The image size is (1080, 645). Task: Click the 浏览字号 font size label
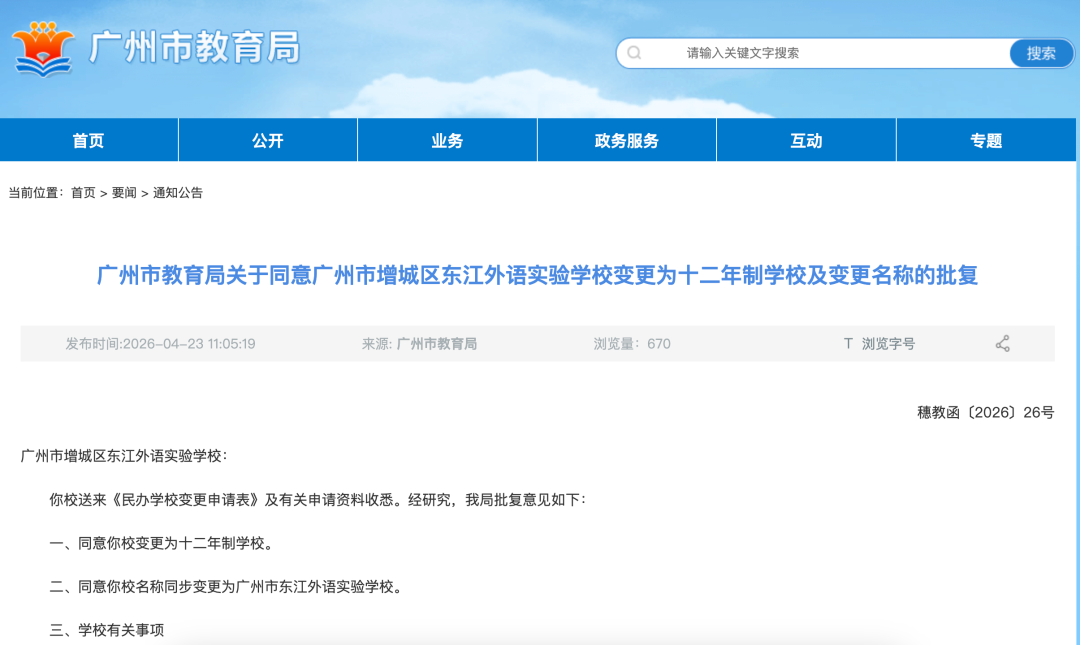(x=888, y=344)
